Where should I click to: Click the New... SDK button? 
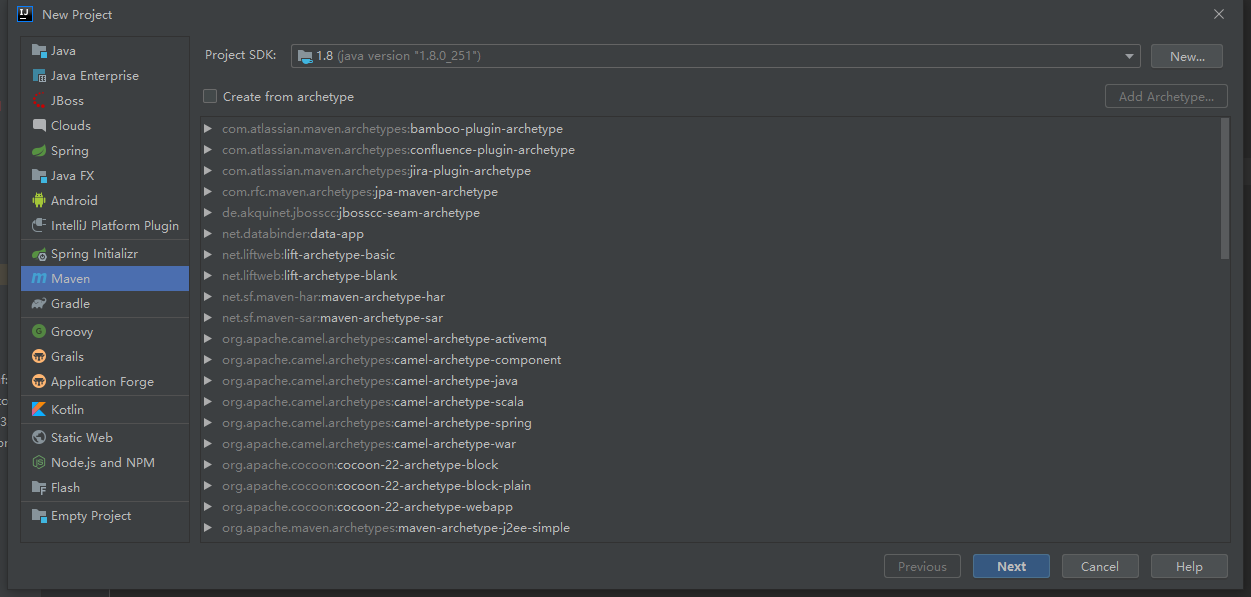click(x=1187, y=56)
